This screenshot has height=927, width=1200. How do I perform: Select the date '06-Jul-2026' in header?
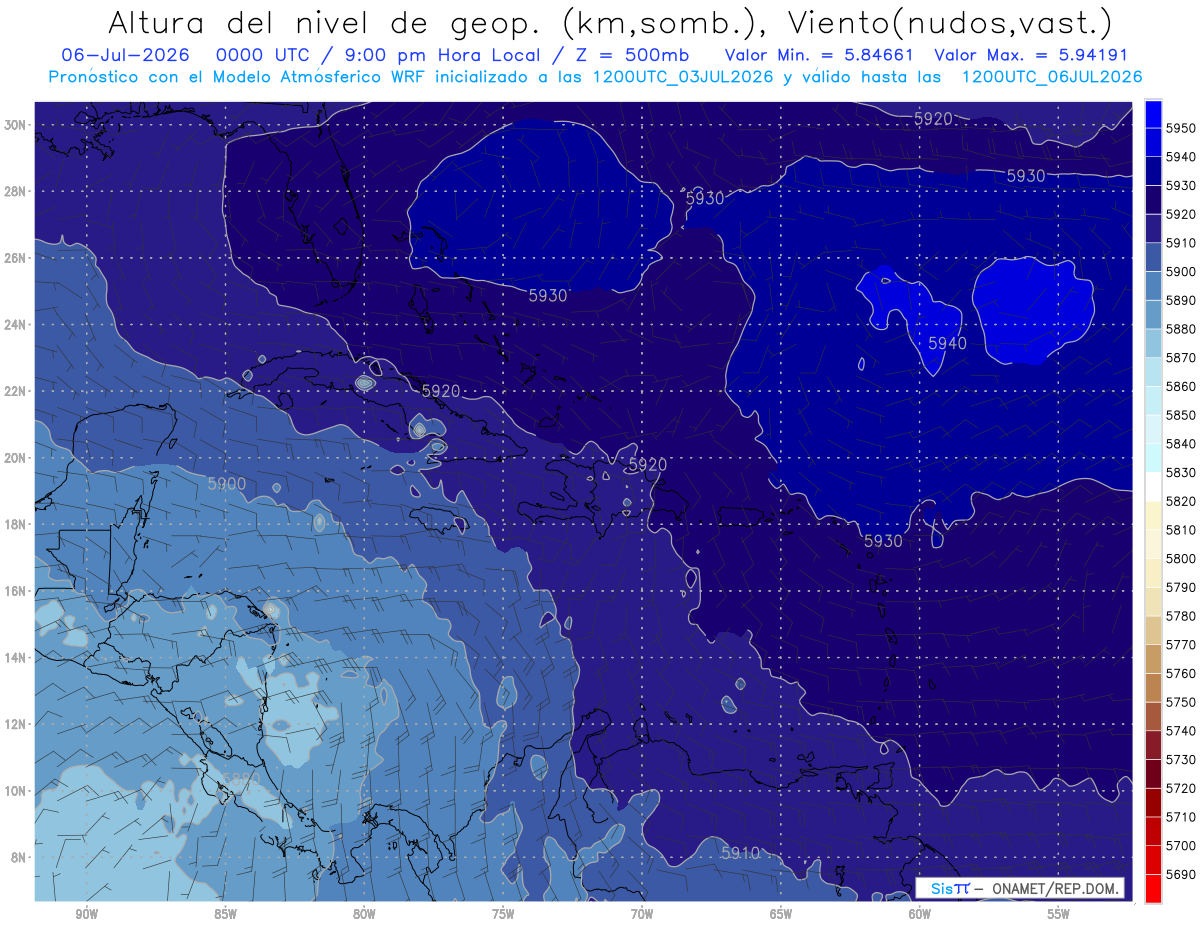tap(125, 55)
